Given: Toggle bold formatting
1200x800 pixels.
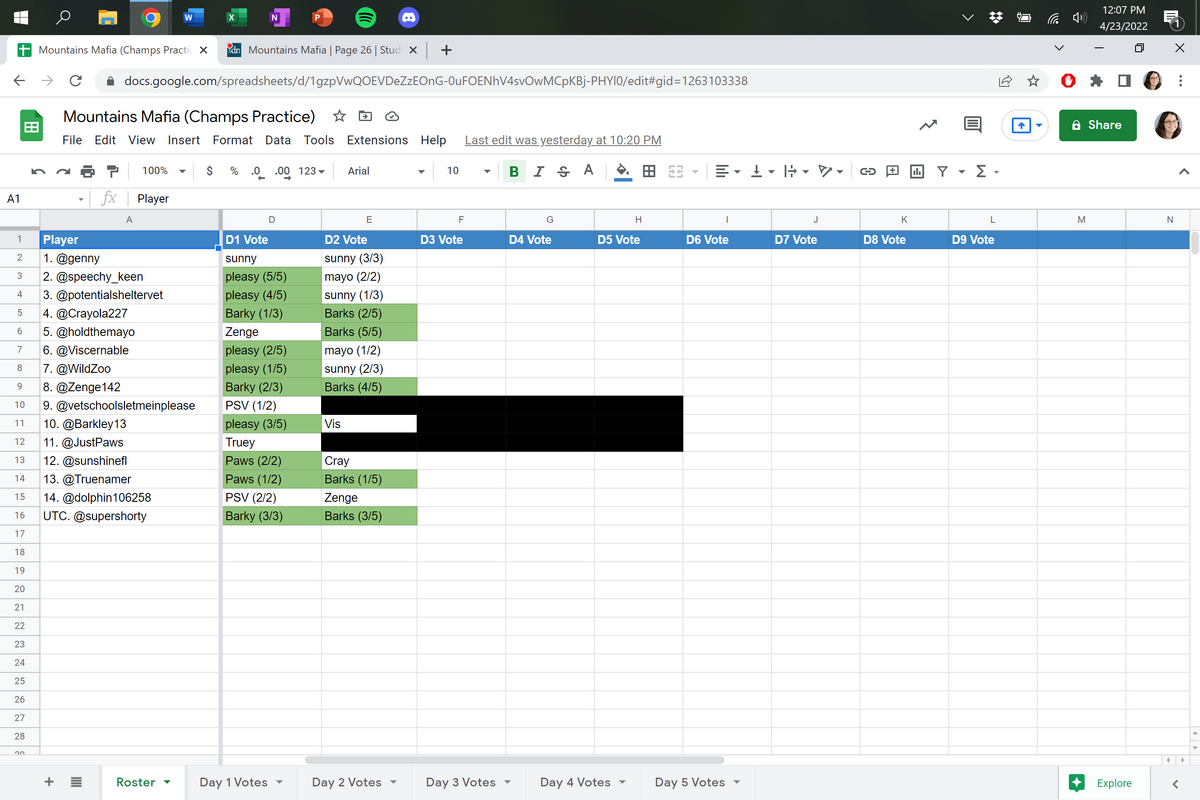Looking at the screenshot, I should 513,171.
